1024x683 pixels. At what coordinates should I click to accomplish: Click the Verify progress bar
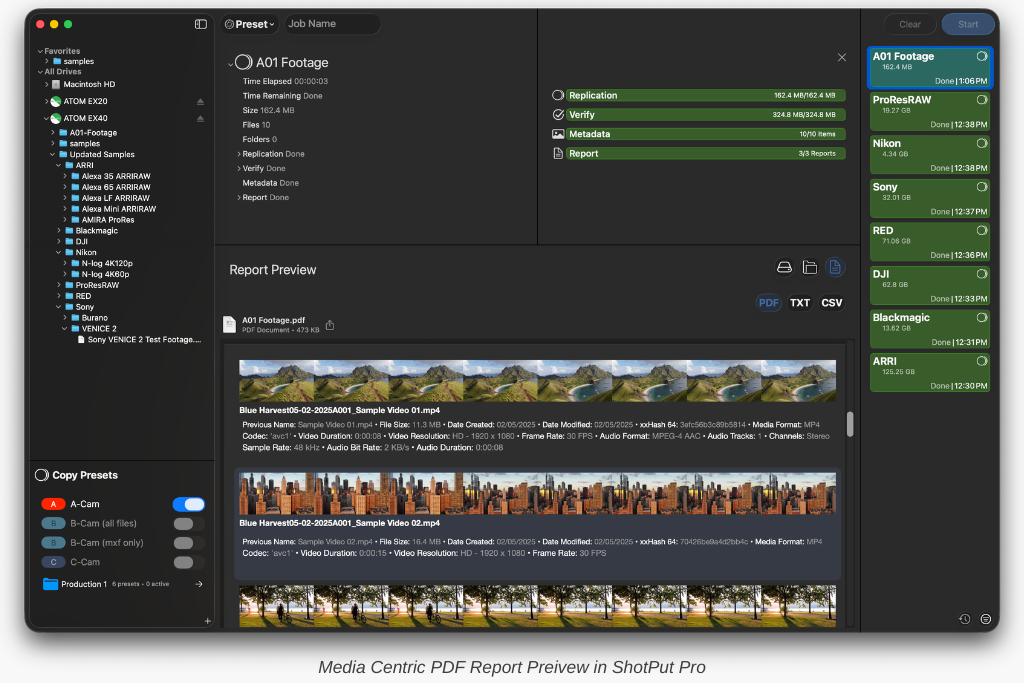[x=705, y=115]
